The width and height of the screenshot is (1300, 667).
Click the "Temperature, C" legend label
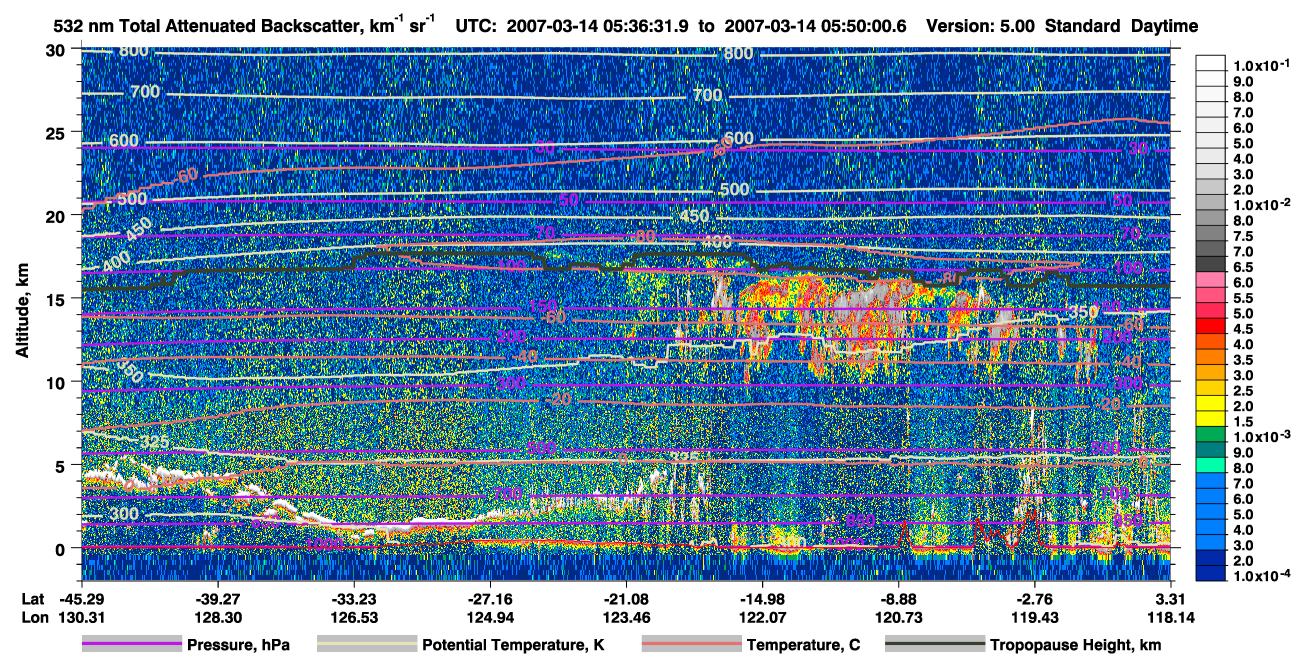click(803, 645)
